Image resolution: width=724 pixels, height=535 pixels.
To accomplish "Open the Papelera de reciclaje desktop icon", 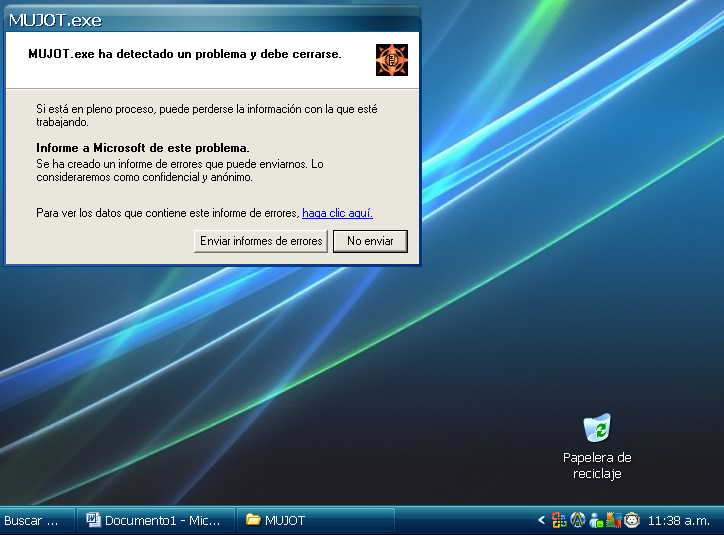I will 597,429.
